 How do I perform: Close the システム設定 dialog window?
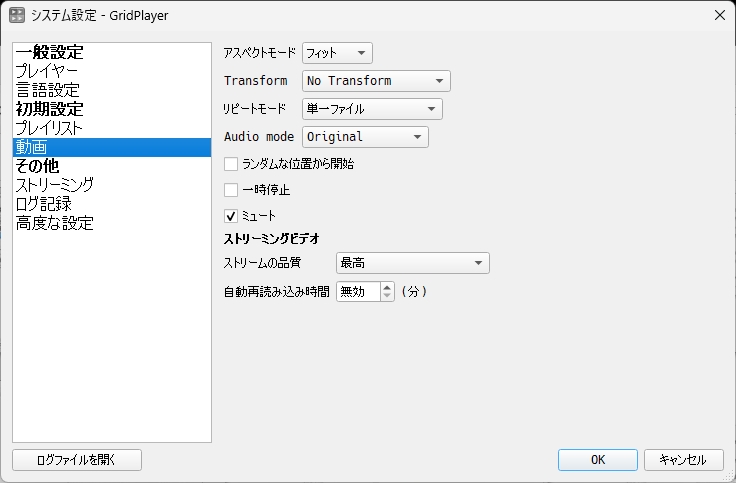718,15
